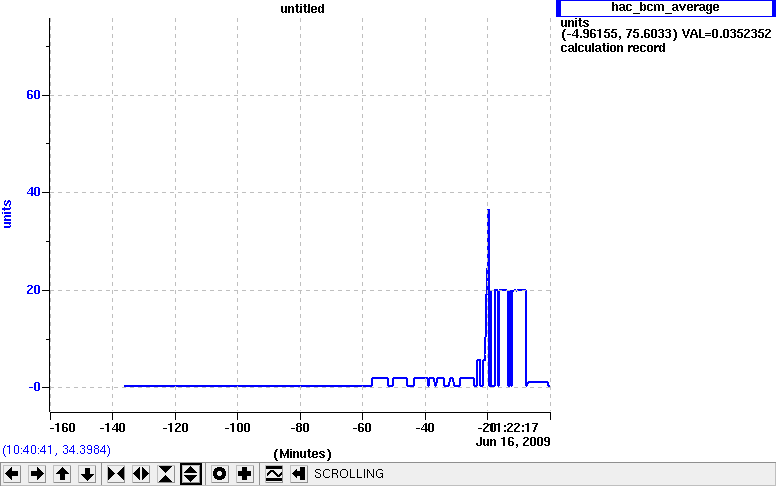Click the plus crosshair toolbar icon
This screenshot has width=776, height=486.
click(x=244, y=474)
